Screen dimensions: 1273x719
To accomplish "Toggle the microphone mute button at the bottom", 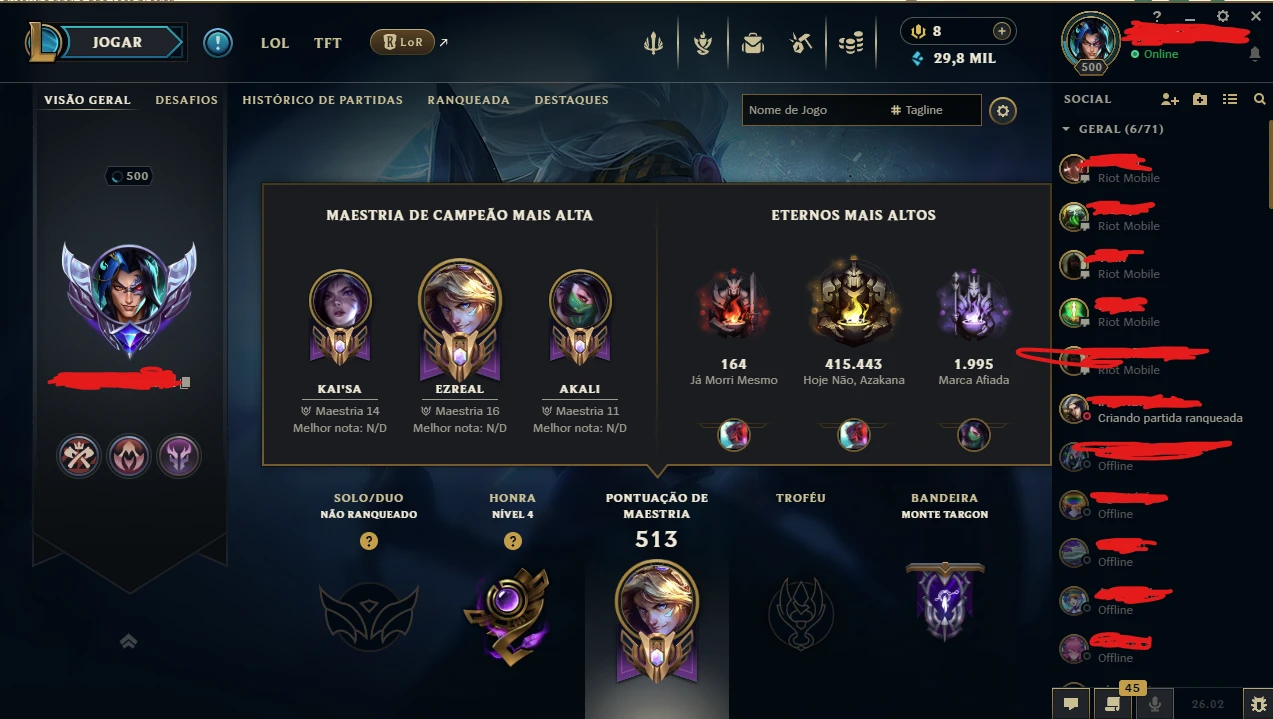I will pos(1155,704).
